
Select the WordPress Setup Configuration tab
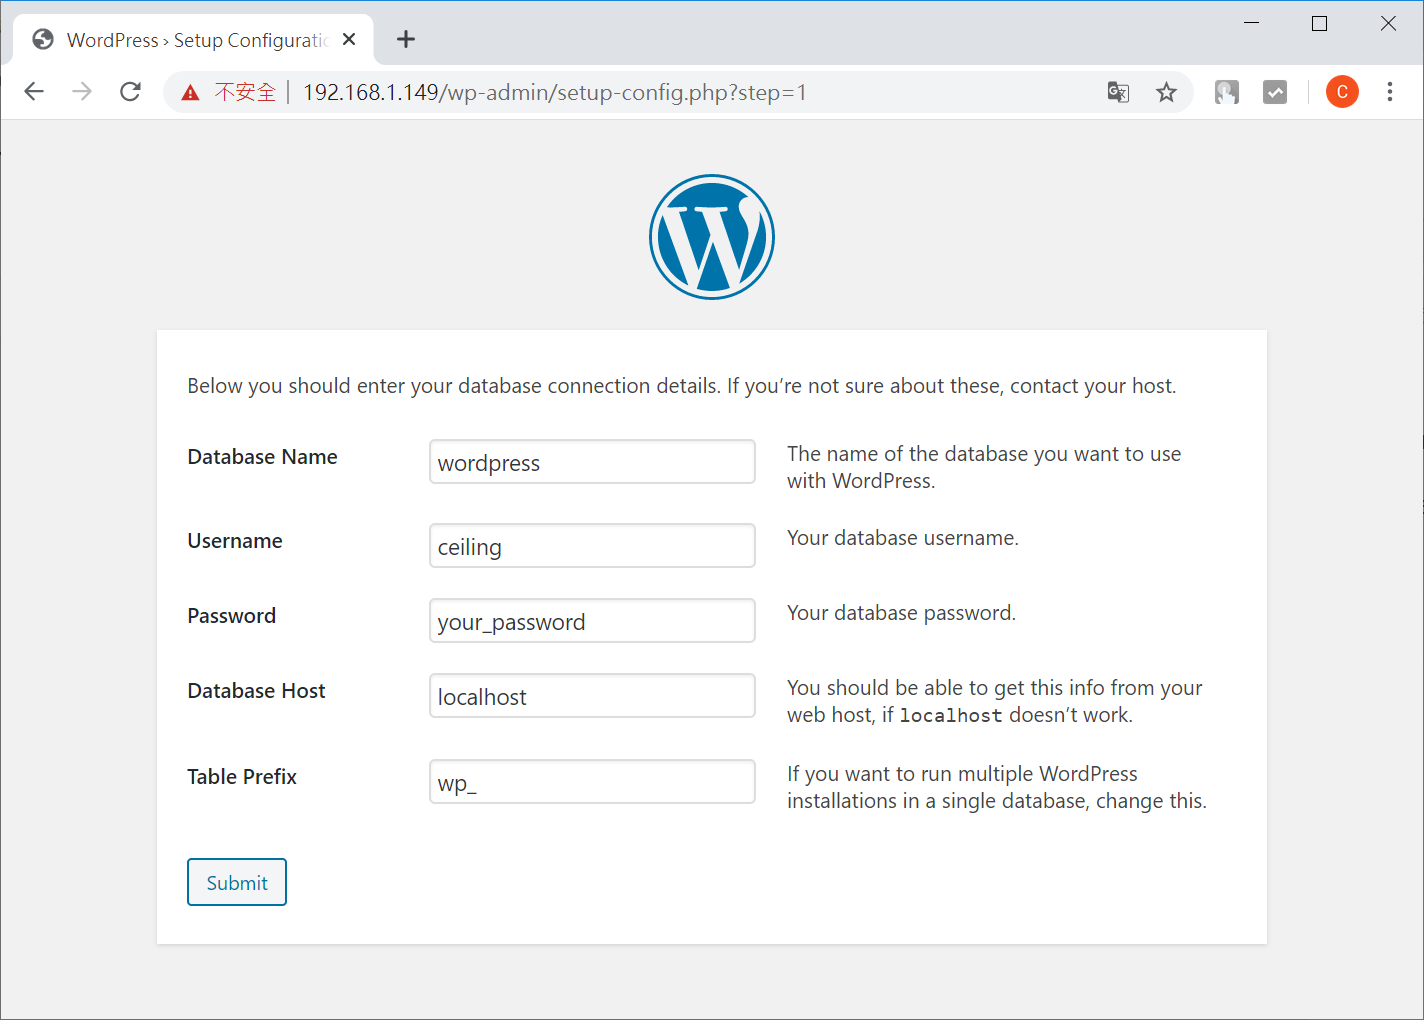194,40
